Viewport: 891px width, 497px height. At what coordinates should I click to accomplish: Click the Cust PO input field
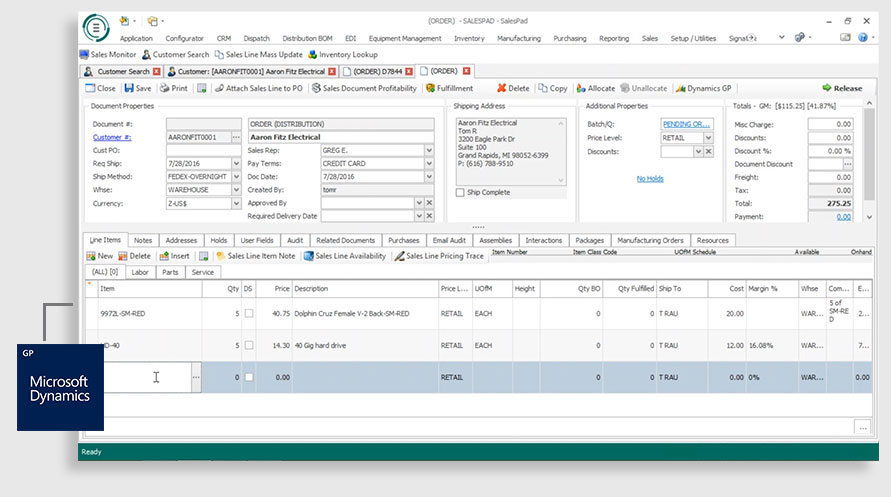click(x=204, y=150)
